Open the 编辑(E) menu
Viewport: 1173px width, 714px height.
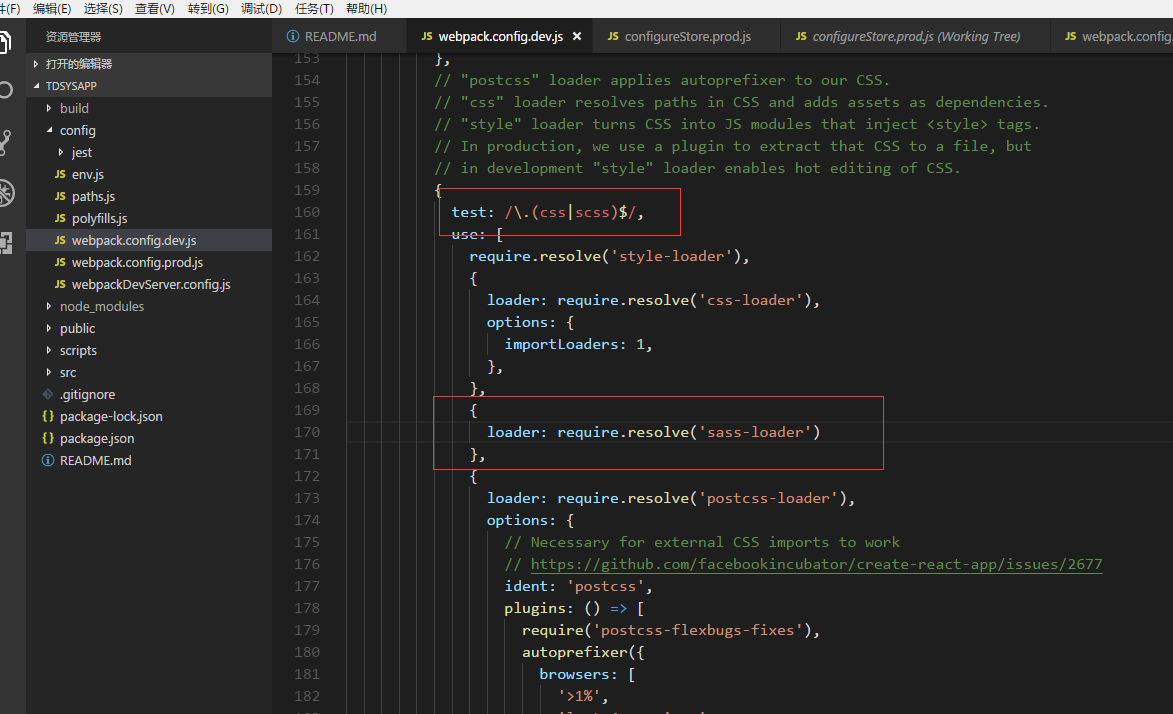click(x=52, y=9)
